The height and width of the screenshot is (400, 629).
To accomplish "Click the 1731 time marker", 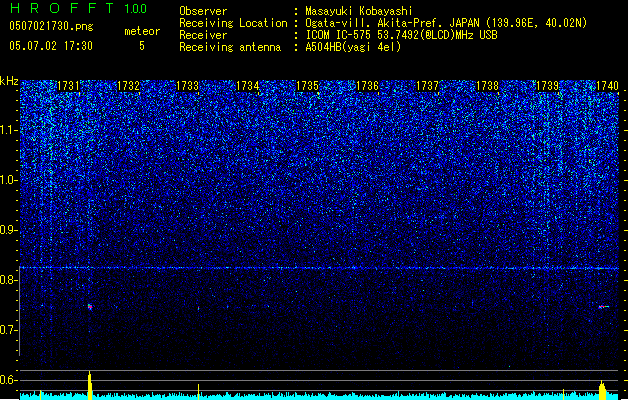I will pos(68,86).
